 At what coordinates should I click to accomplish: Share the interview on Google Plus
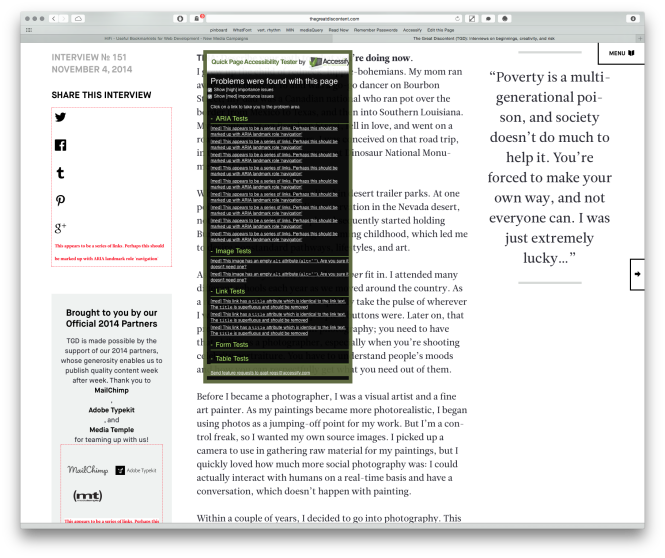(61, 228)
